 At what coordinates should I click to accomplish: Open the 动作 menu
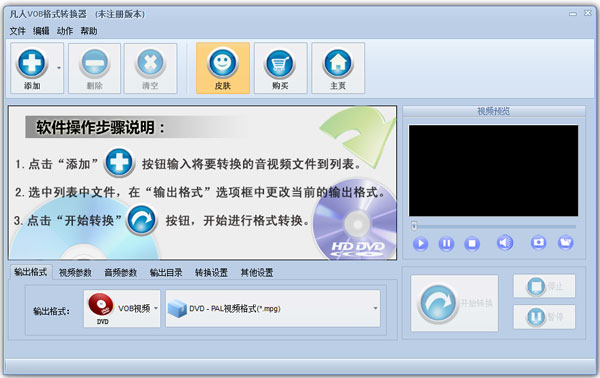pyautogui.click(x=65, y=31)
